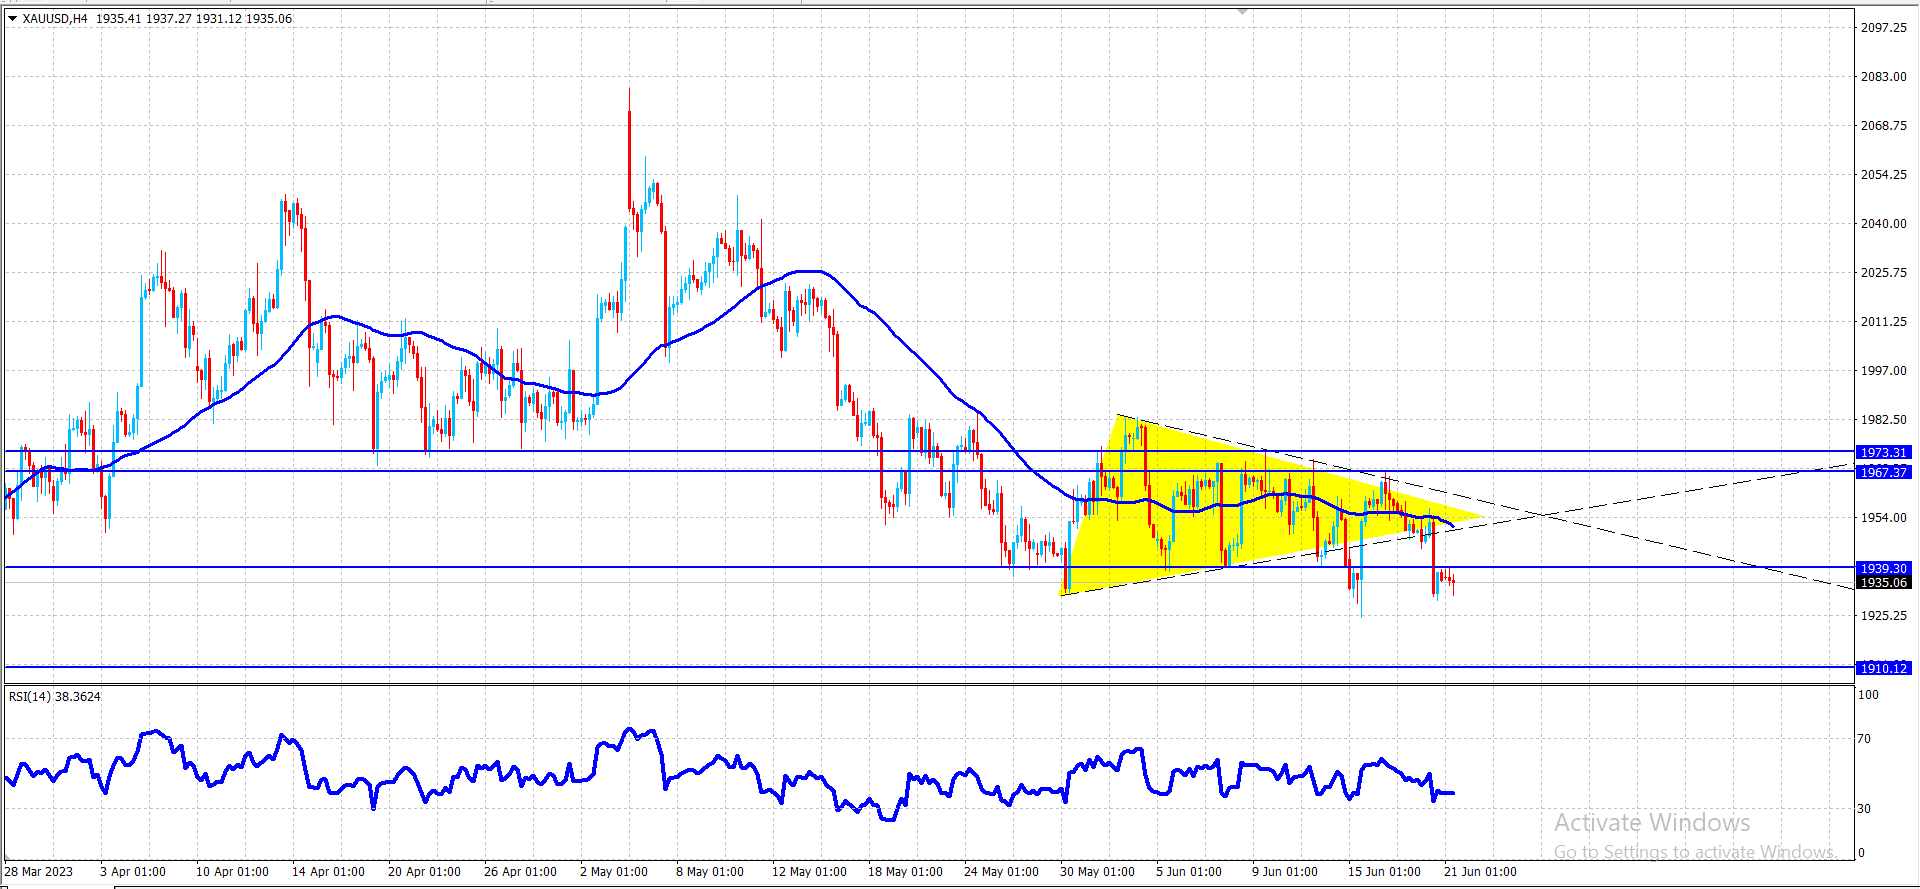Click the 1982.50 price scale value
The height and width of the screenshot is (889, 1920).
(x=1883, y=420)
